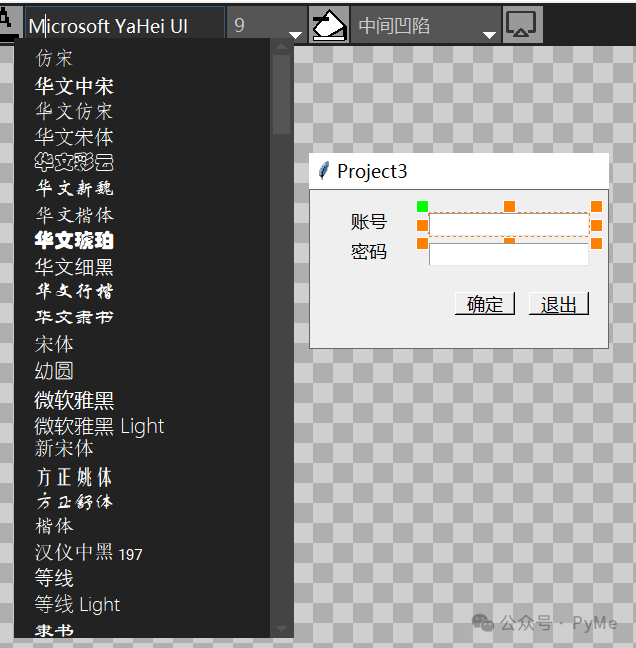This screenshot has width=636, height=648.
Task: Click the top-middle orange resize handle
Action: (510, 206)
